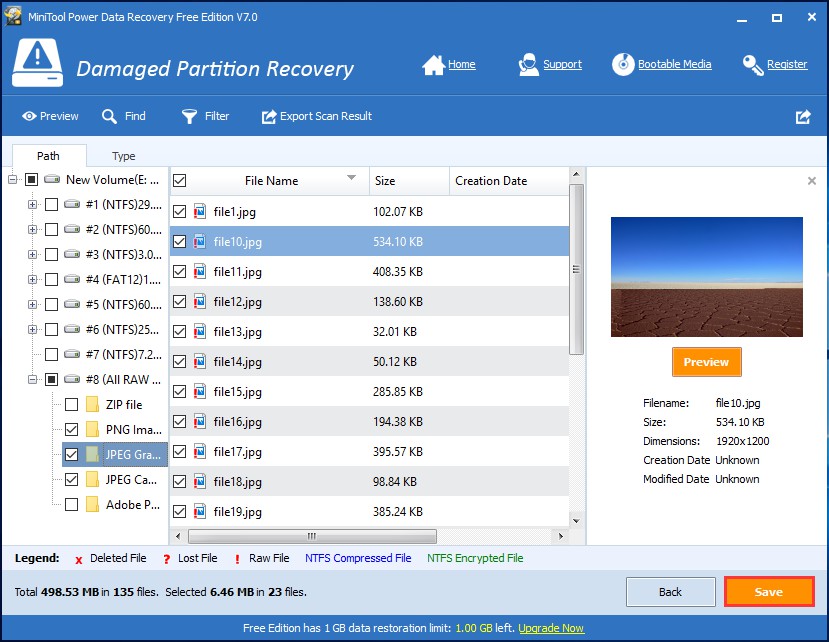Toggle the select-all checkbox in file list header
This screenshot has width=829, height=642.
coord(180,180)
